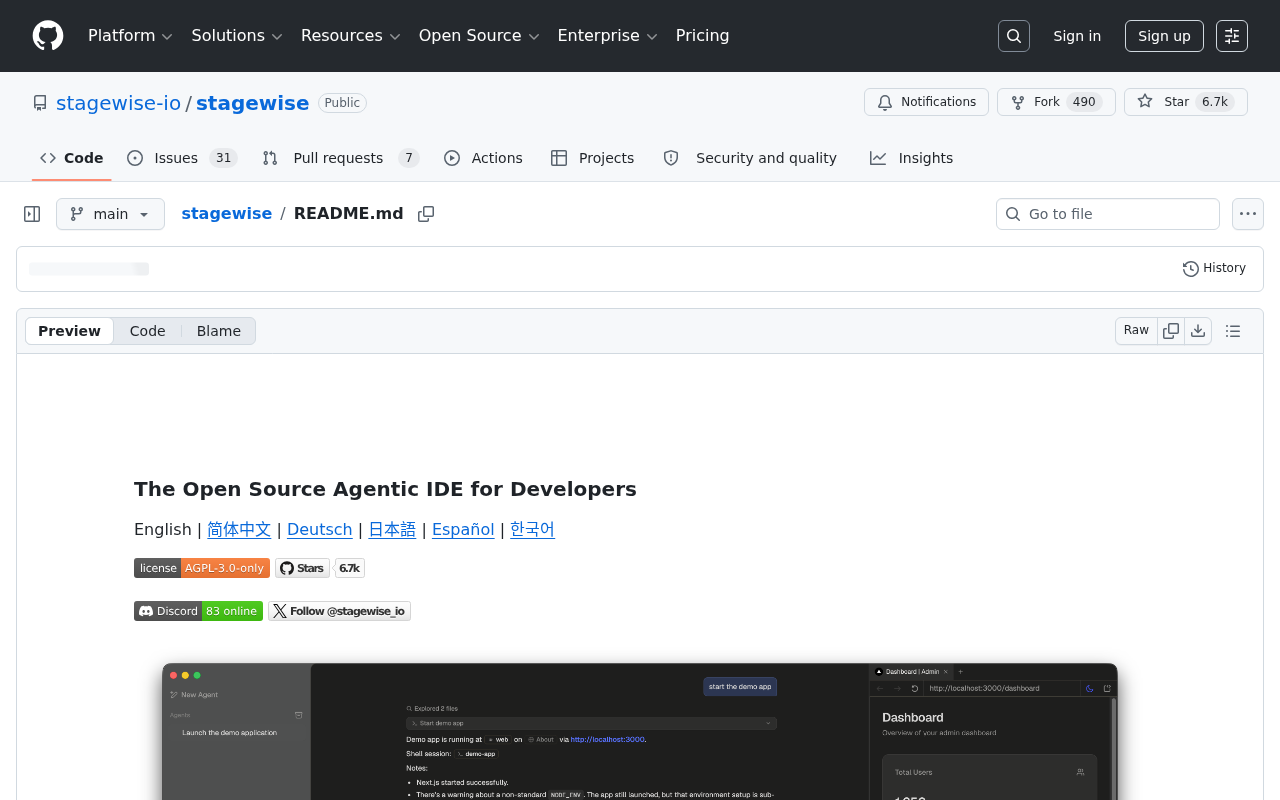
Task: Open the Deutsch README link
Action: click(320, 530)
